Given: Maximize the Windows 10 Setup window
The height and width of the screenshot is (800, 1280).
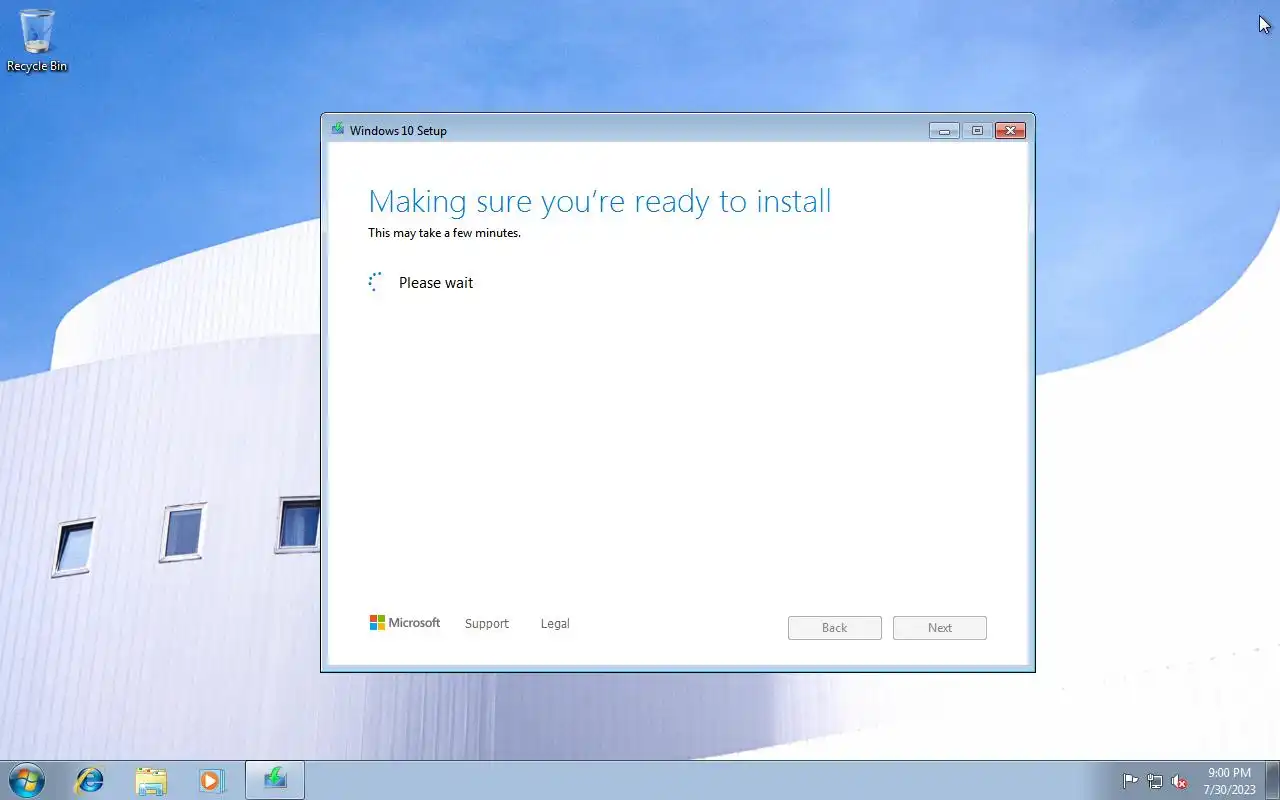Looking at the screenshot, I should (x=977, y=131).
